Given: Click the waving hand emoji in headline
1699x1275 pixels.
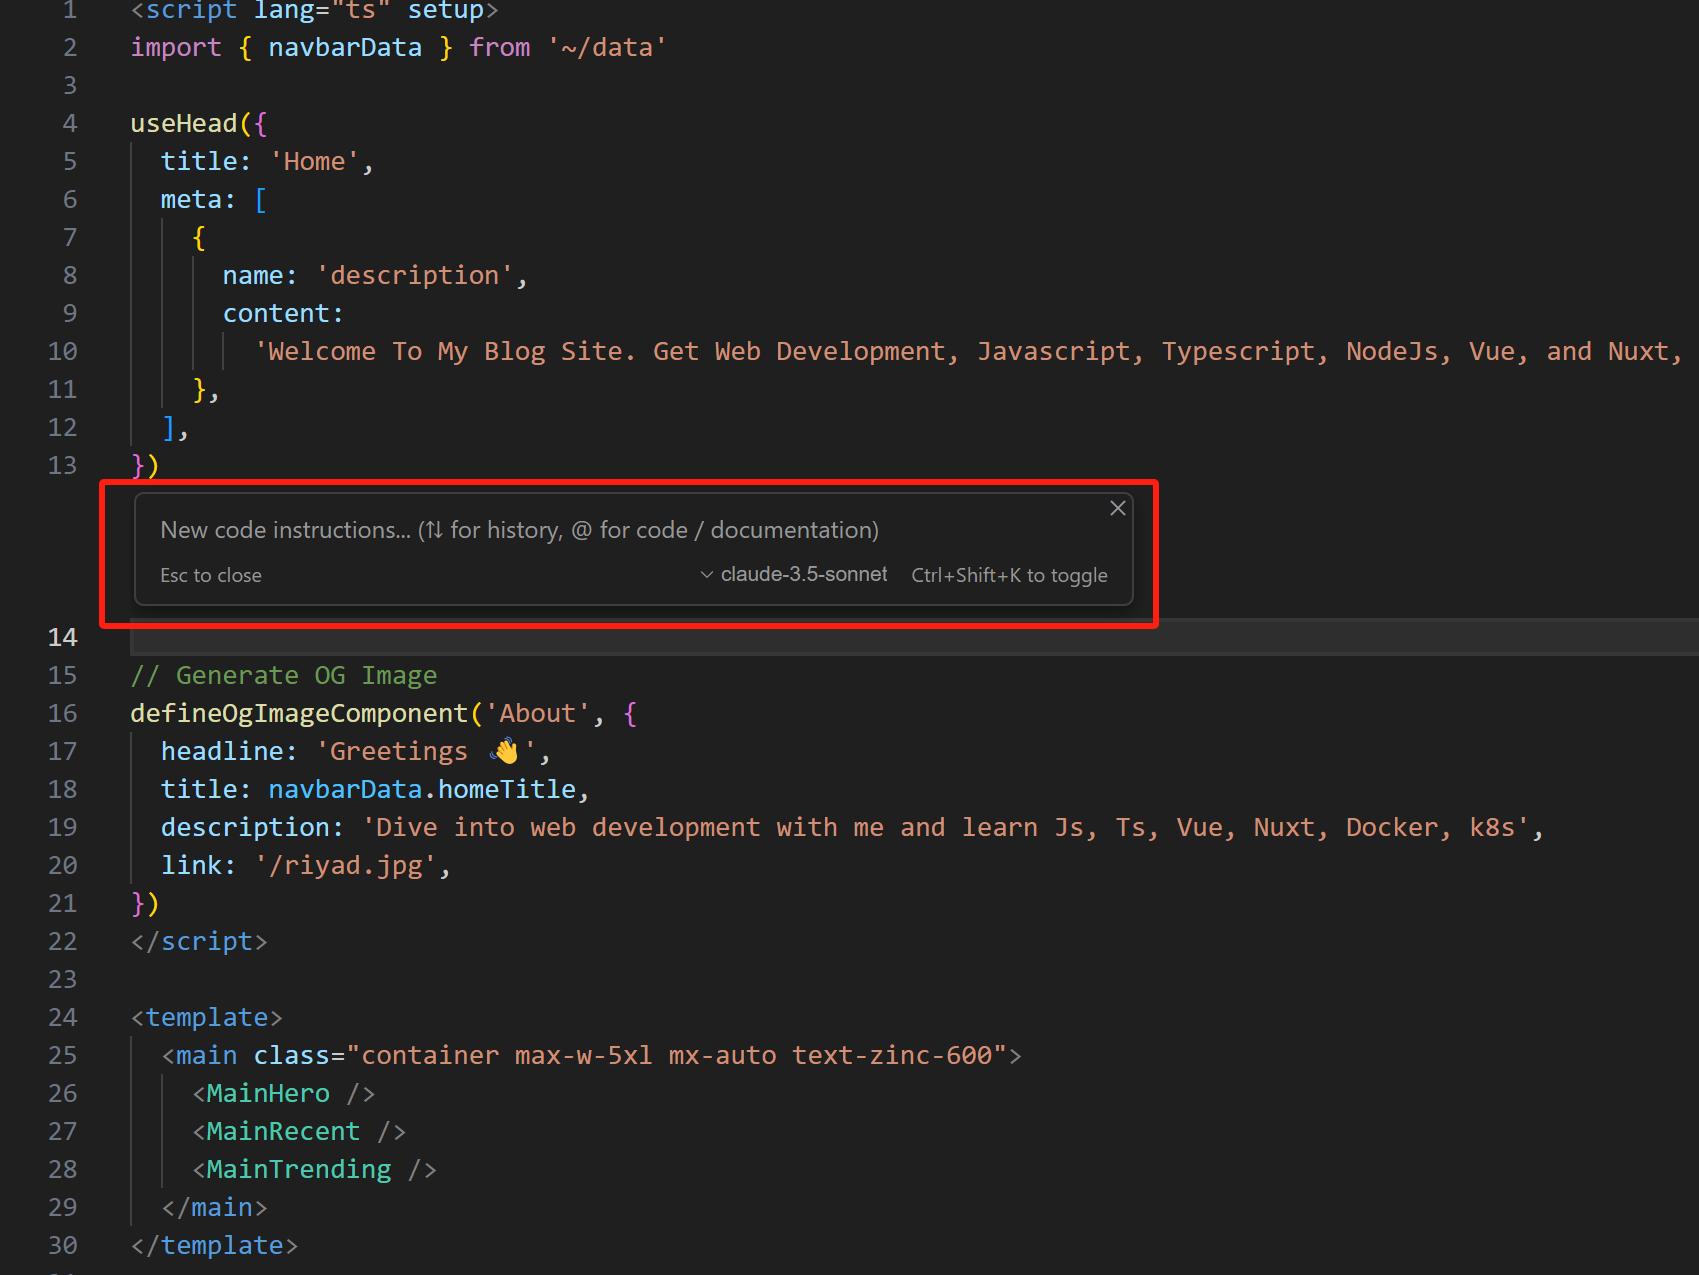Looking at the screenshot, I should [x=506, y=751].
